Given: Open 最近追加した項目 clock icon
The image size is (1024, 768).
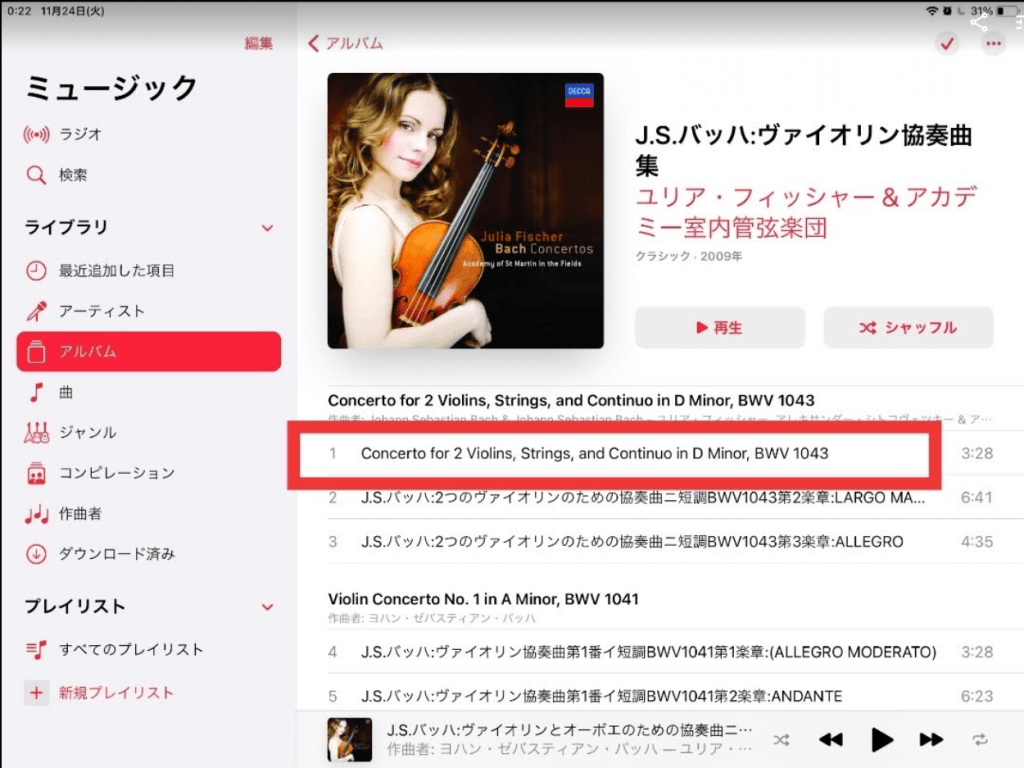Looking at the screenshot, I should [36, 270].
